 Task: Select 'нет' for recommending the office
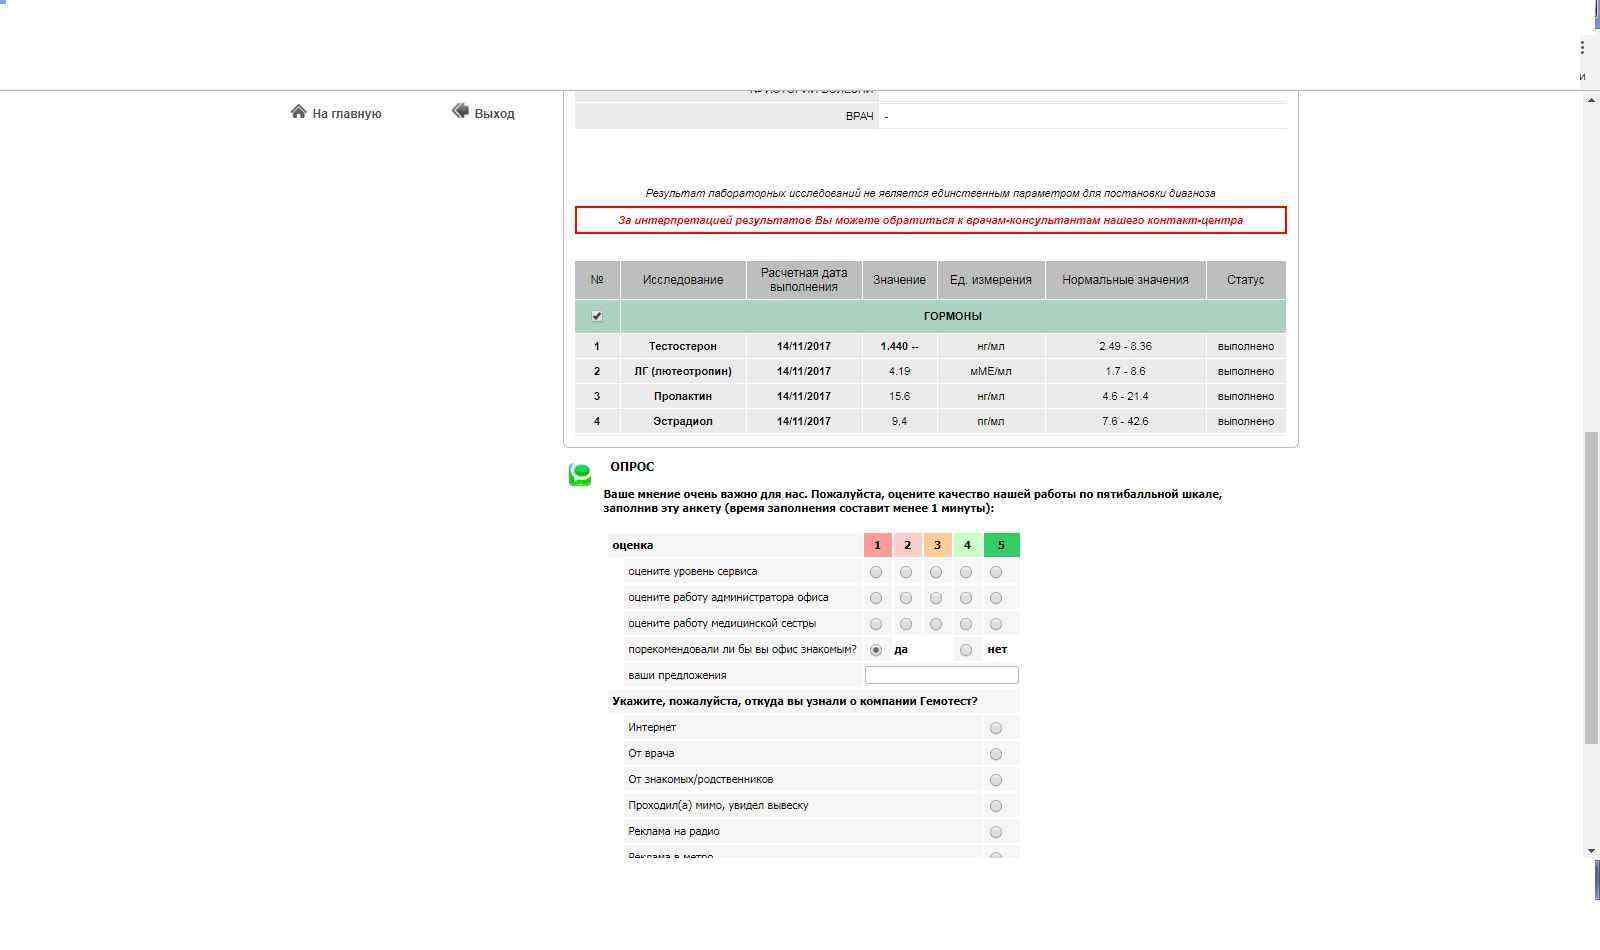[966, 650]
